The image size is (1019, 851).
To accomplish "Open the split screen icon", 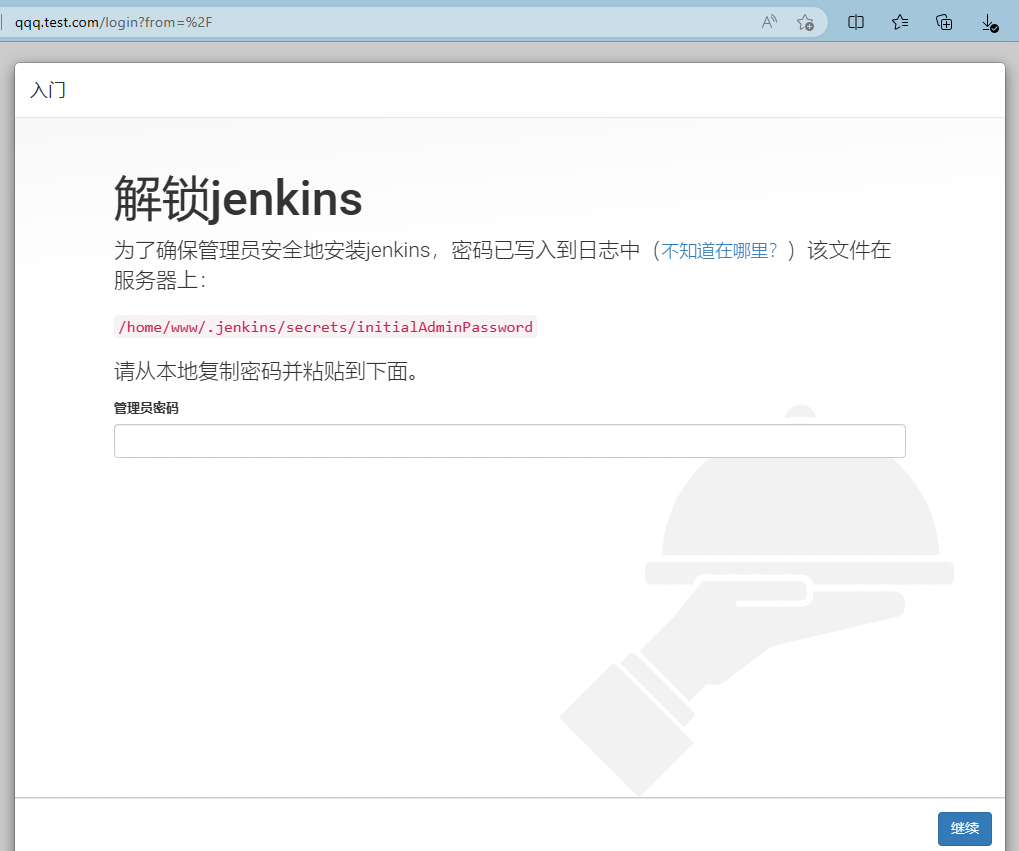I will [856, 22].
